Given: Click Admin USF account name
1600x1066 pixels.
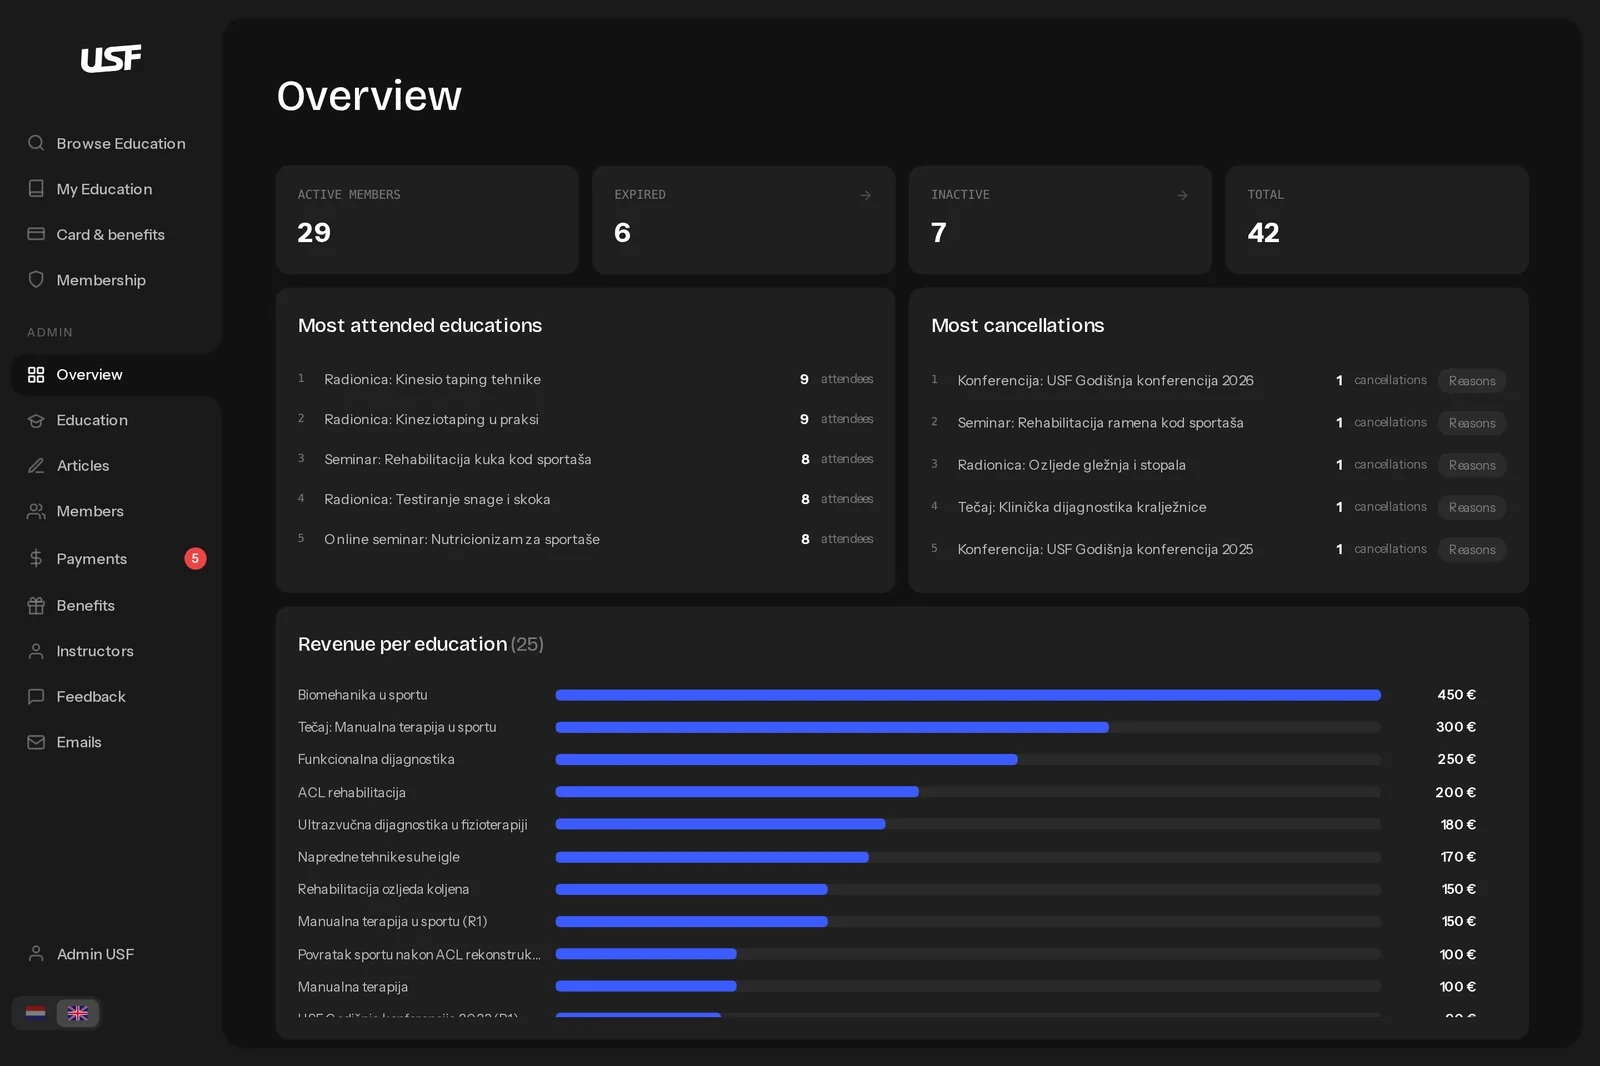Looking at the screenshot, I should [95, 954].
